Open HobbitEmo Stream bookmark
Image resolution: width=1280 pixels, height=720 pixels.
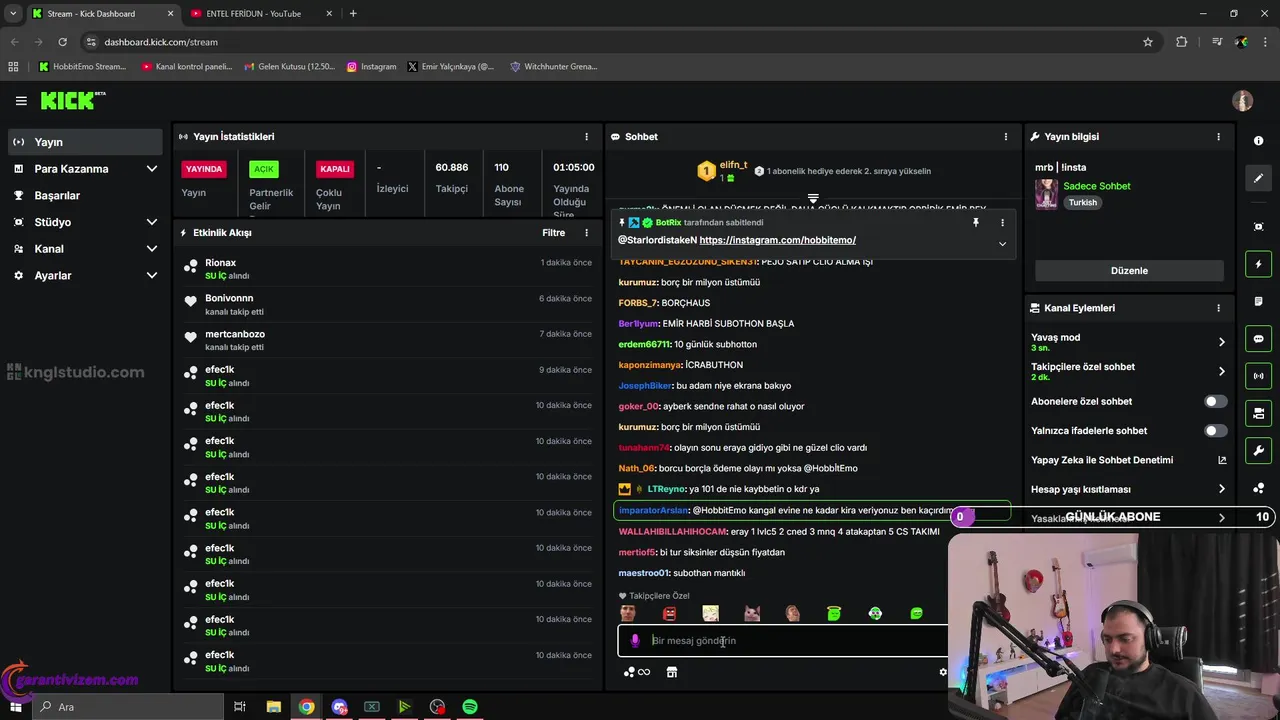(x=83, y=67)
